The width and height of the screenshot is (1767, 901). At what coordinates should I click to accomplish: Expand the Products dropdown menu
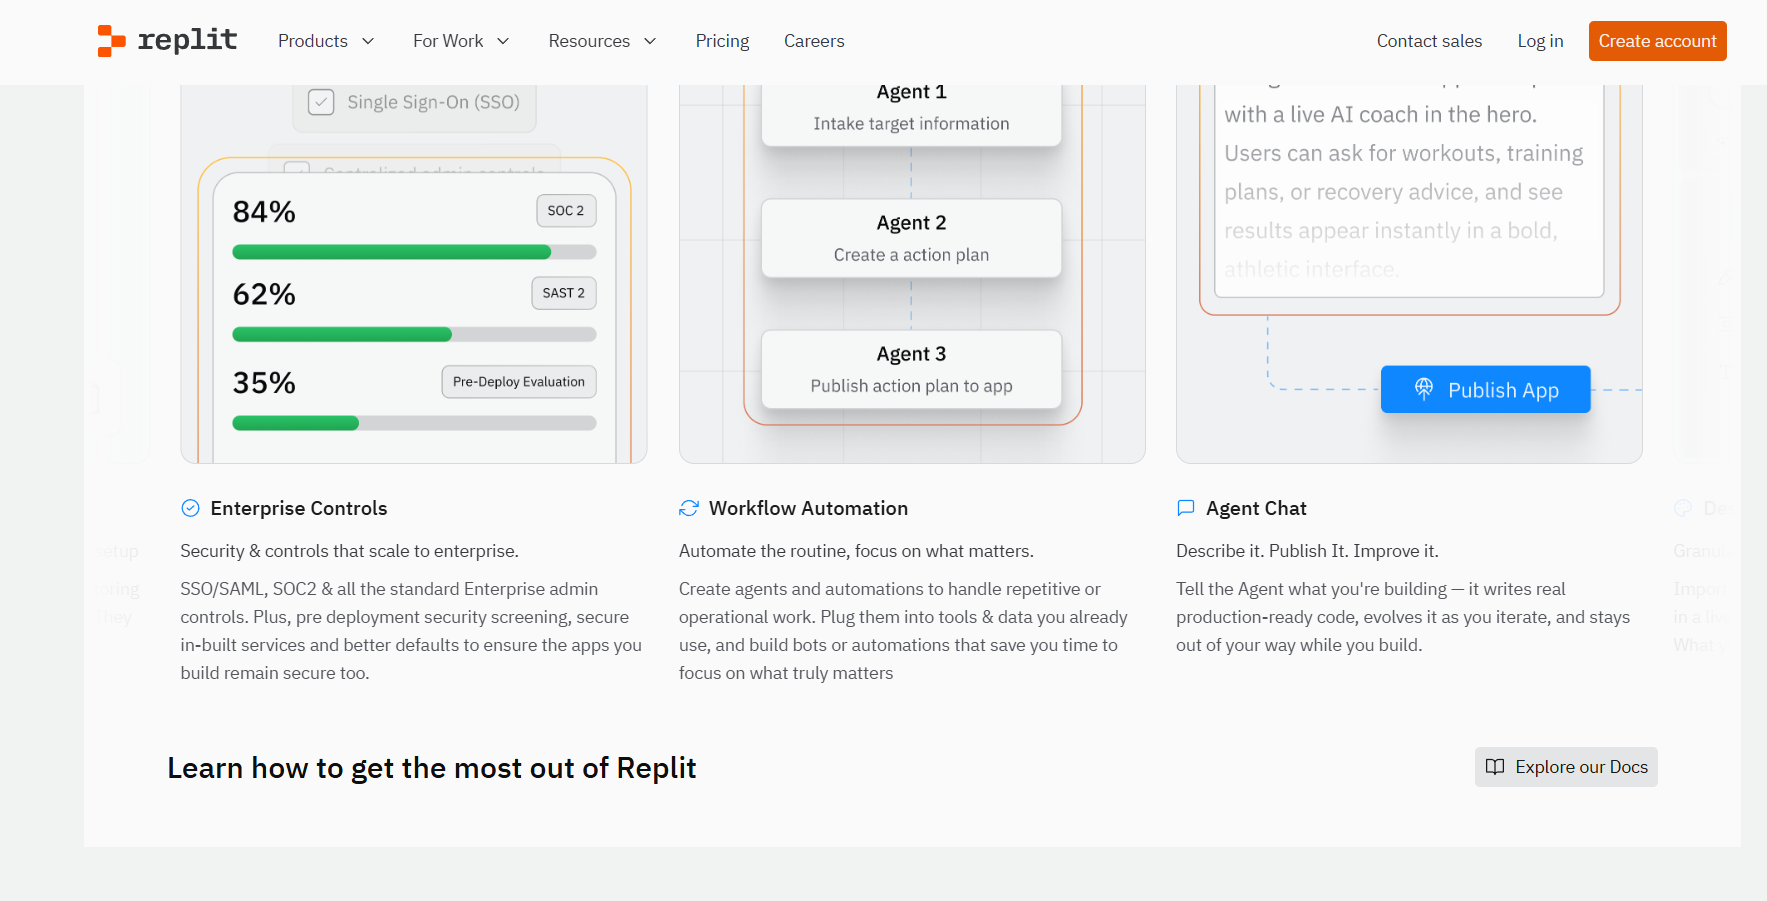(326, 41)
